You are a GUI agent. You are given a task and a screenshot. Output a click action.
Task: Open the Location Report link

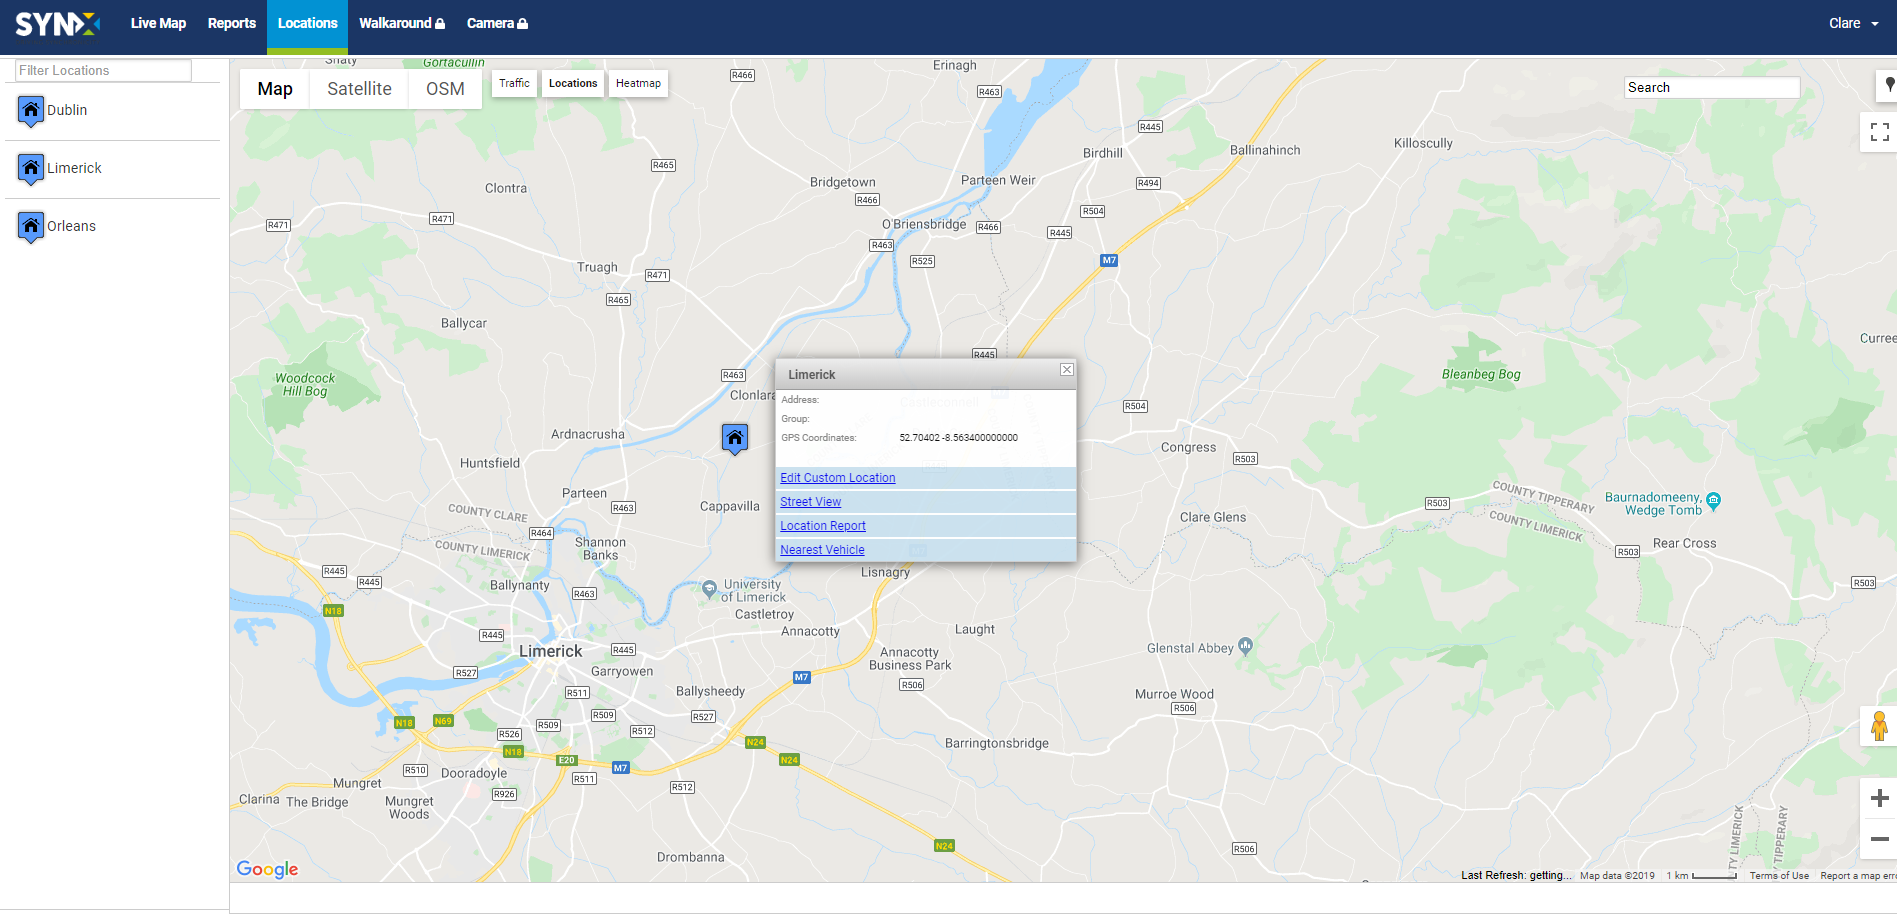pos(823,526)
